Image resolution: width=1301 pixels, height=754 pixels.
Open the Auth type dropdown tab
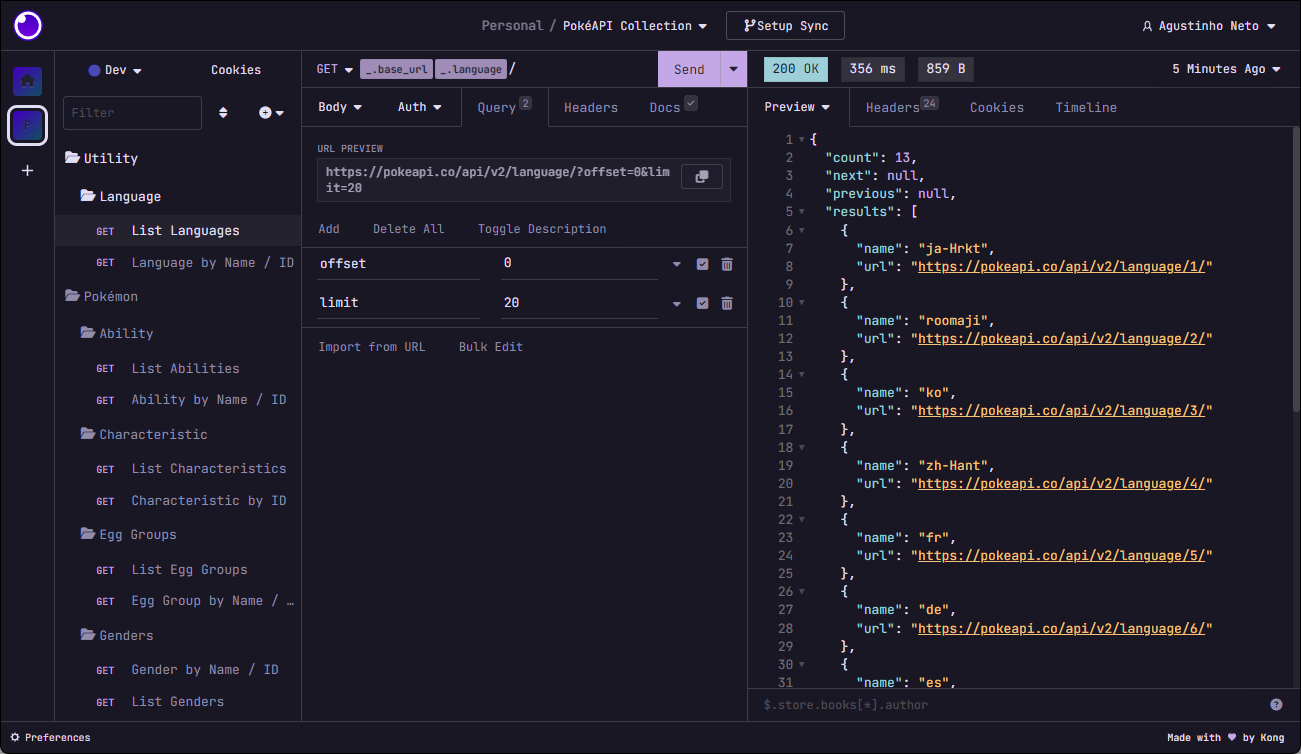(x=419, y=107)
